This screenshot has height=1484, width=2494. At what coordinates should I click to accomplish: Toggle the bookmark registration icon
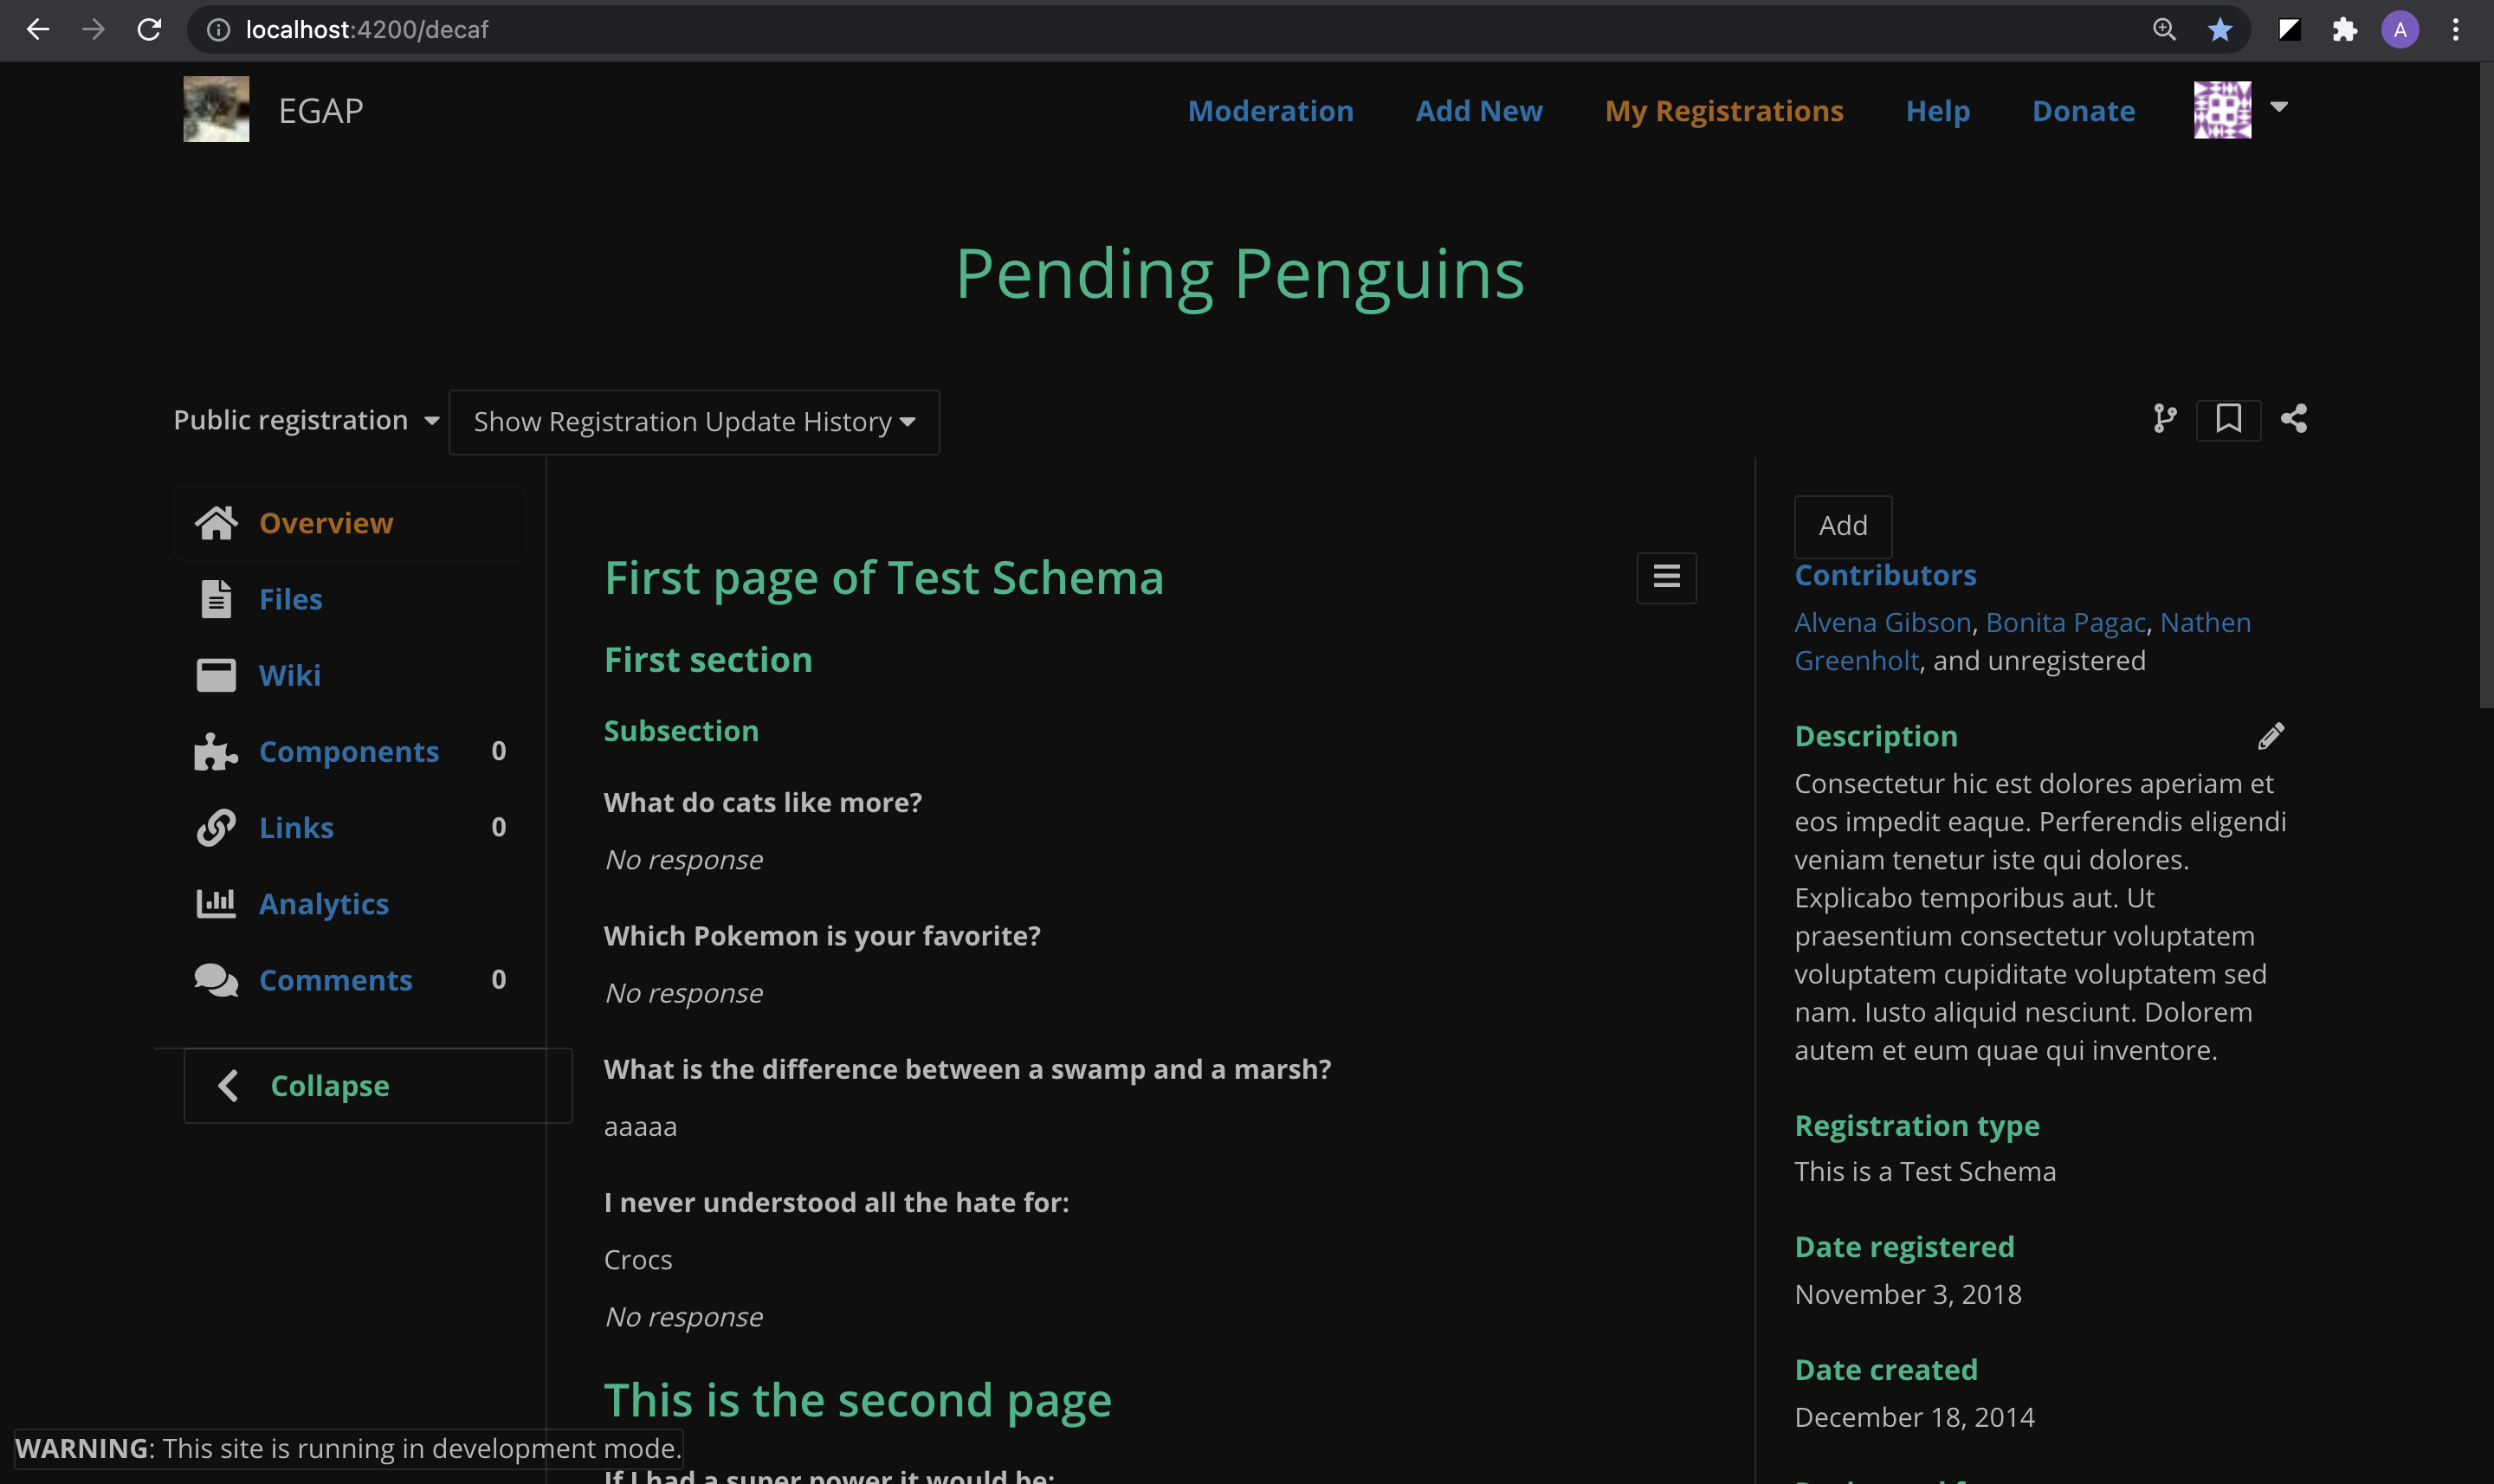coord(2228,418)
